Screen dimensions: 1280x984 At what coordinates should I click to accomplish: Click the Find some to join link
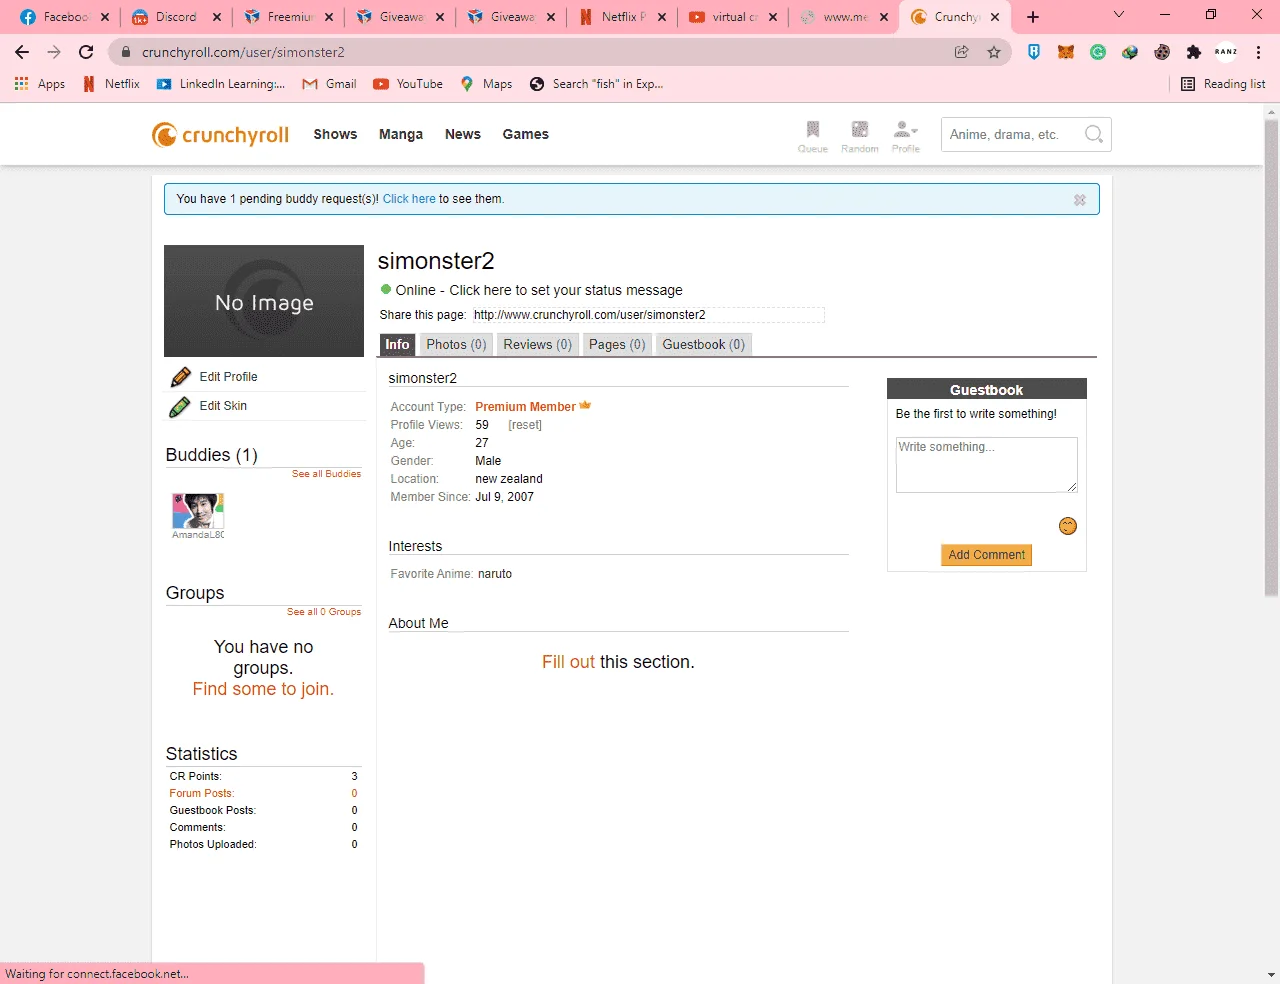[263, 689]
